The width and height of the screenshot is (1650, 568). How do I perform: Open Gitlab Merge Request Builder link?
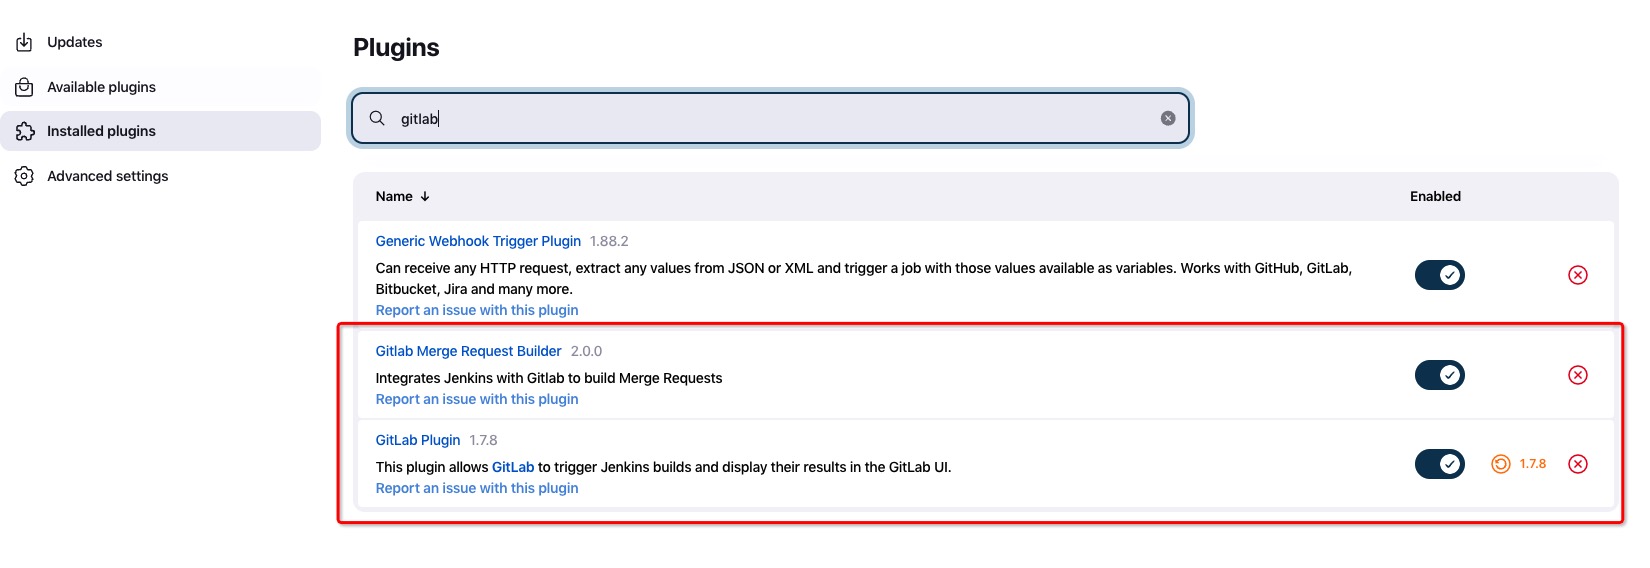468,351
